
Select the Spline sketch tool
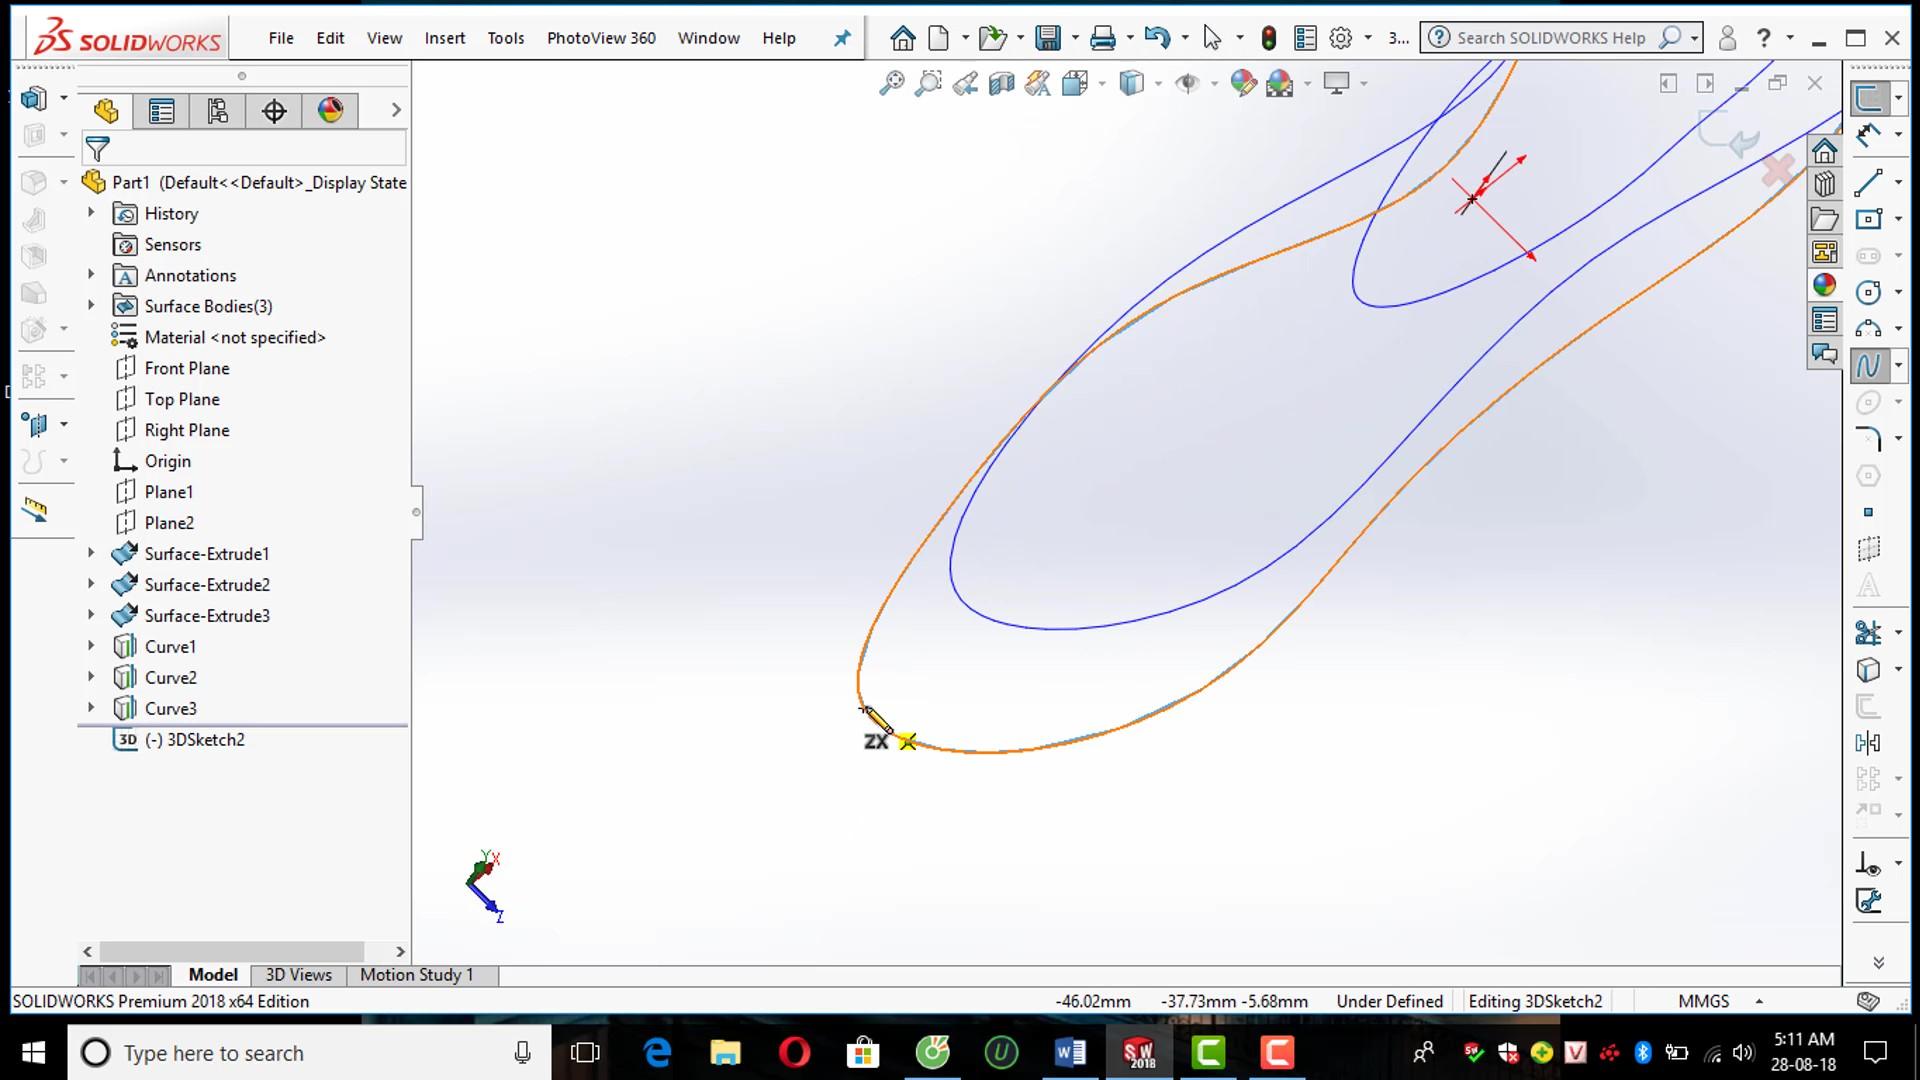click(x=1867, y=366)
